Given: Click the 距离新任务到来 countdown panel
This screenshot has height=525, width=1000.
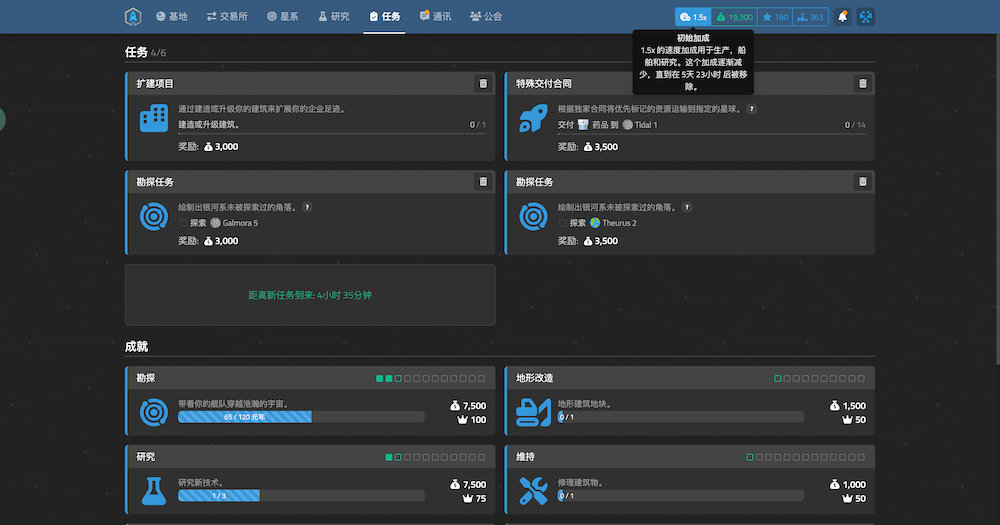Looking at the screenshot, I should click(x=310, y=295).
